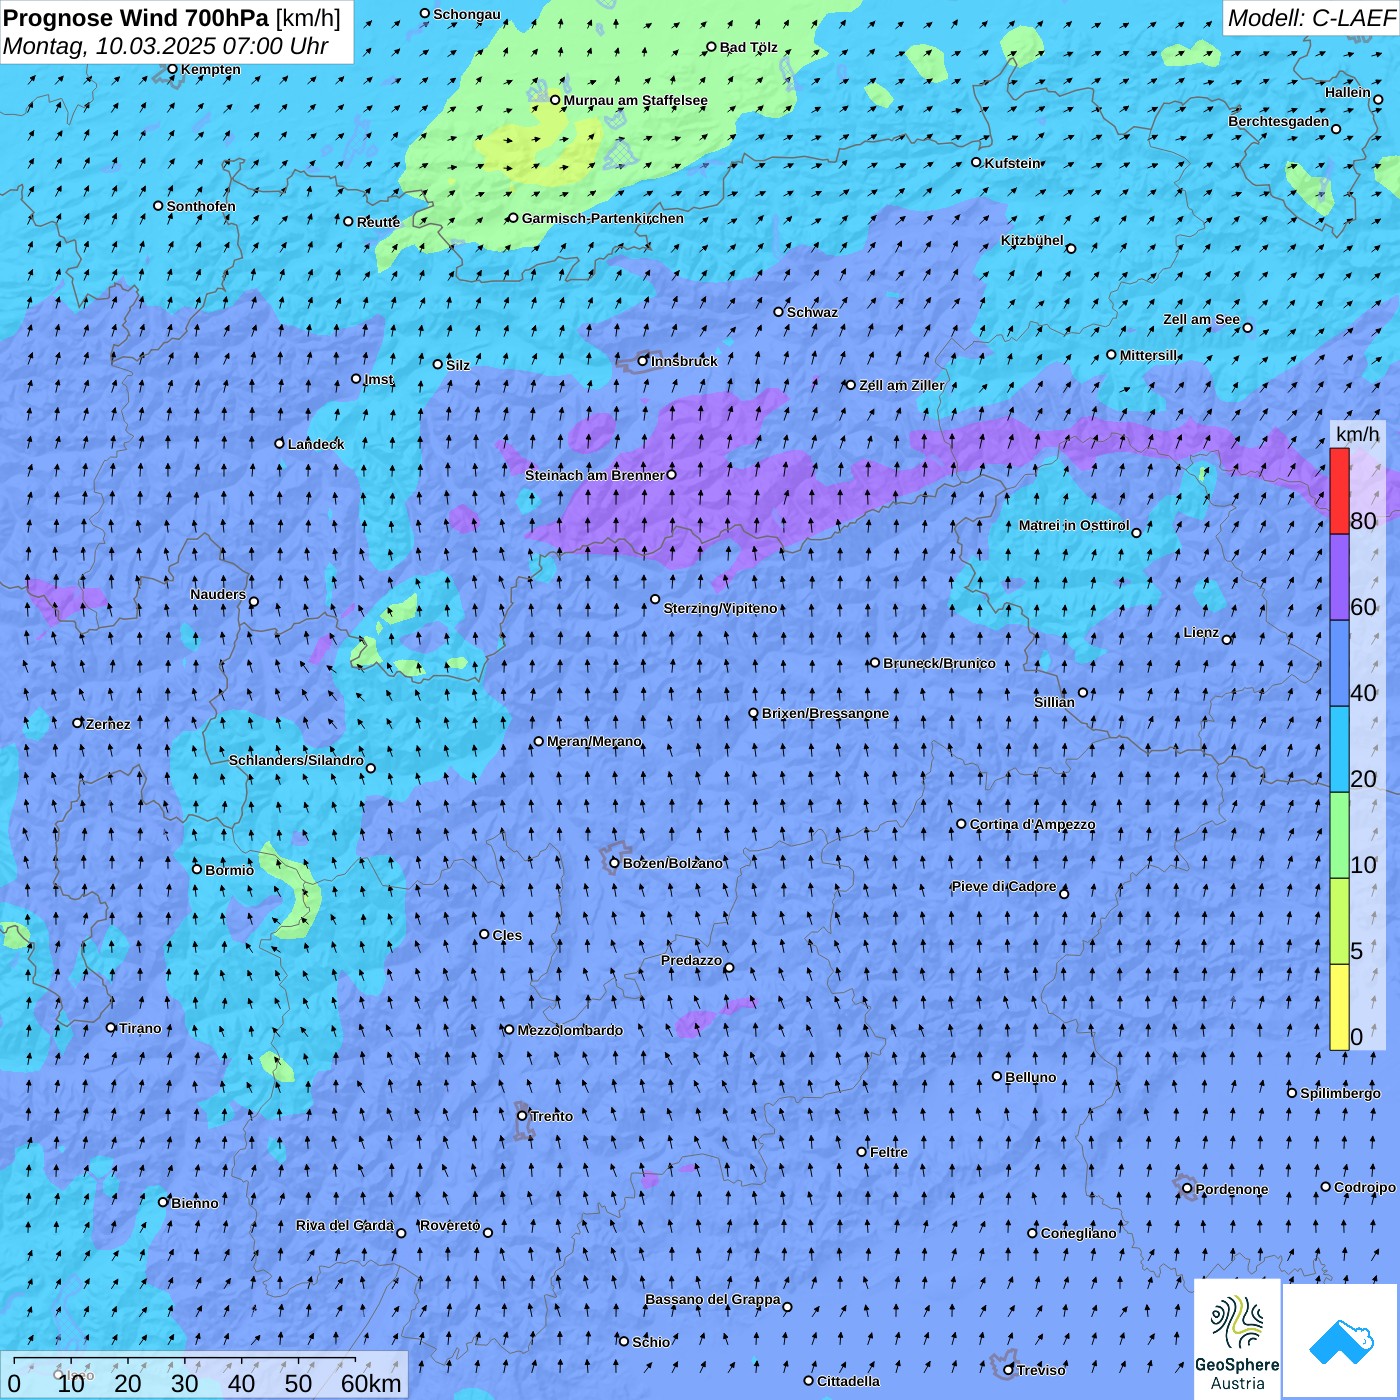The height and width of the screenshot is (1400, 1400).
Task: Click the Trento city marker
Action: [x=522, y=1116]
